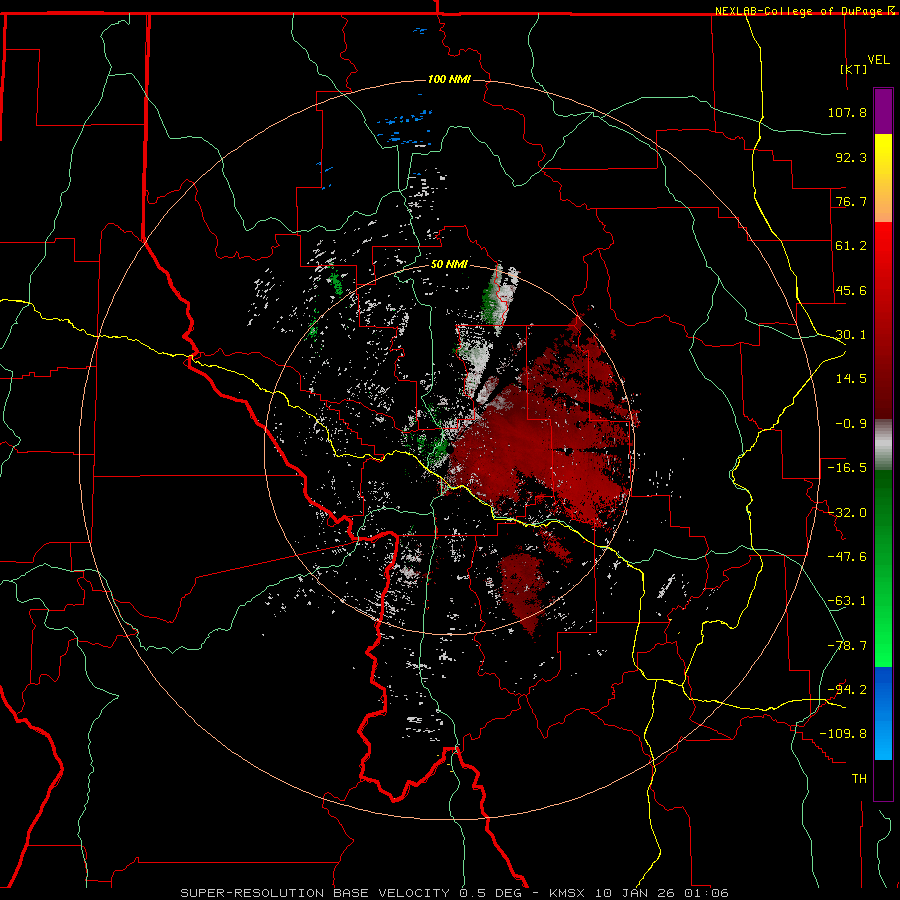Click the 100 NMI range ring label
900x900 pixels.
point(449,79)
